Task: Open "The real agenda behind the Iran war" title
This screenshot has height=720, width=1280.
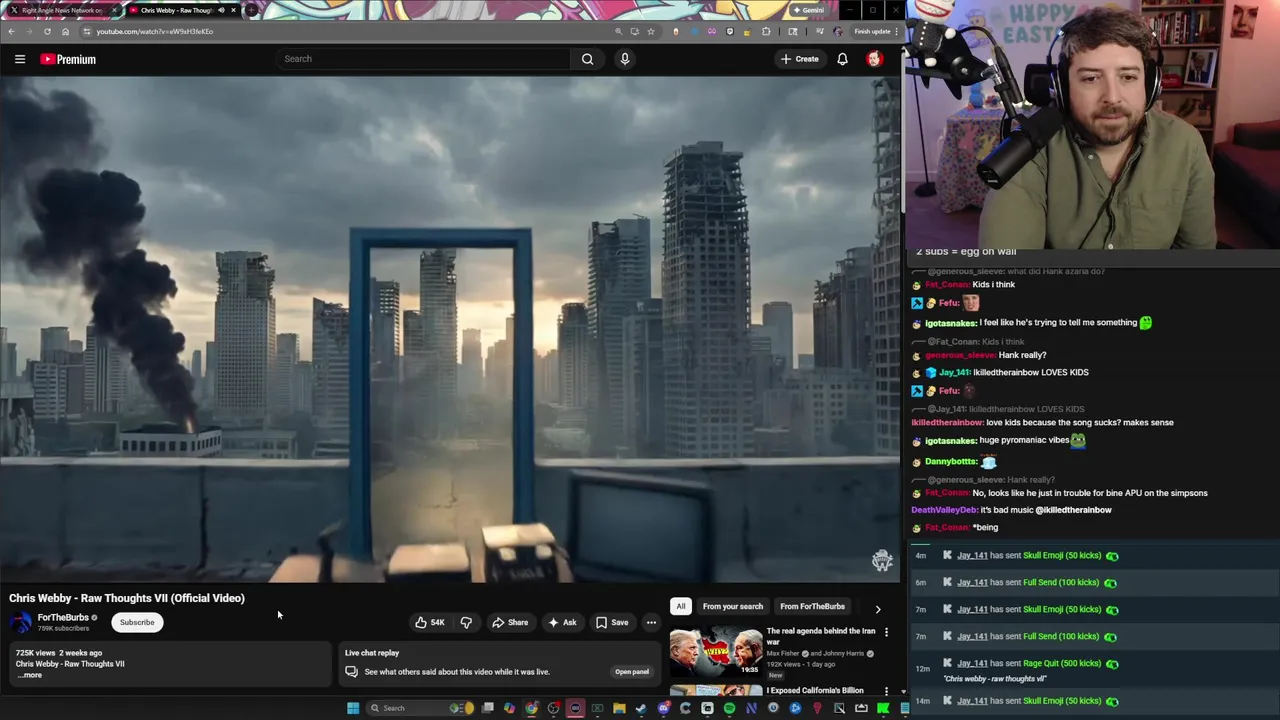Action: (x=821, y=636)
